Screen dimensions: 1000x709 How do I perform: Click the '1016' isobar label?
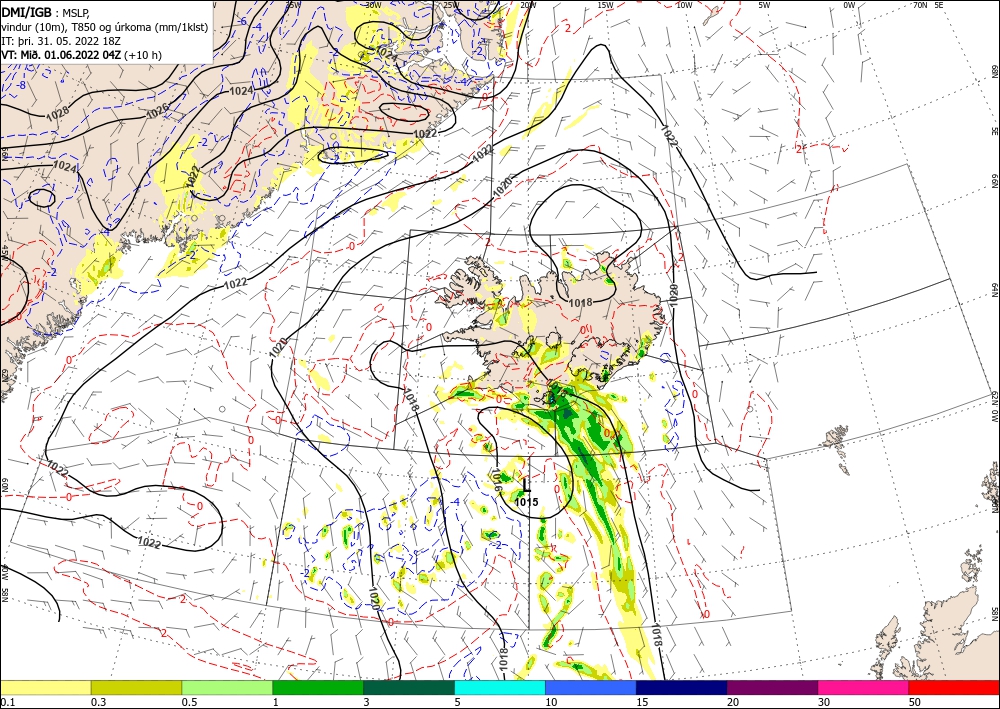[x=497, y=479]
